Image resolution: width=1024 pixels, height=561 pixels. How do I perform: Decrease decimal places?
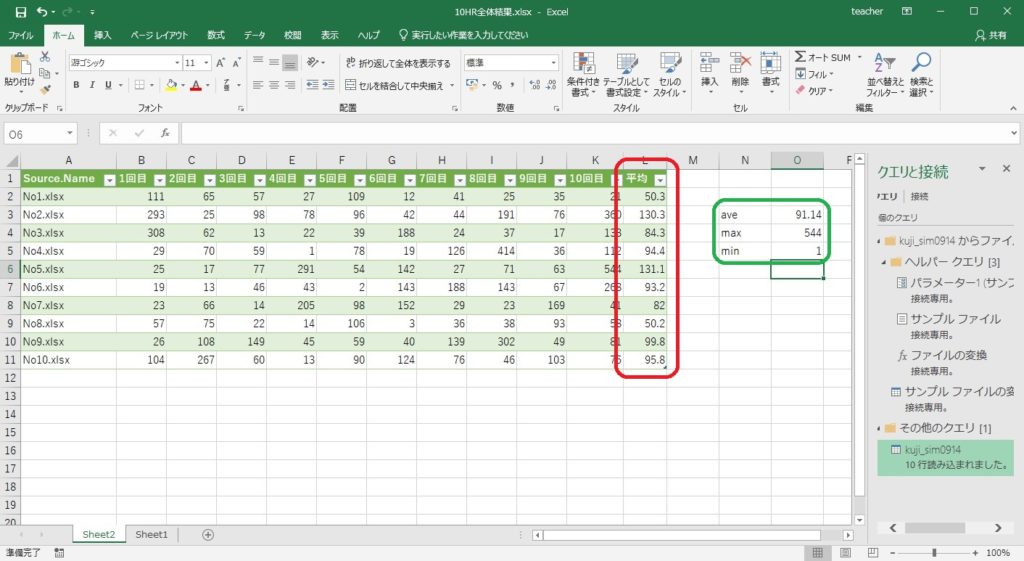tap(551, 85)
